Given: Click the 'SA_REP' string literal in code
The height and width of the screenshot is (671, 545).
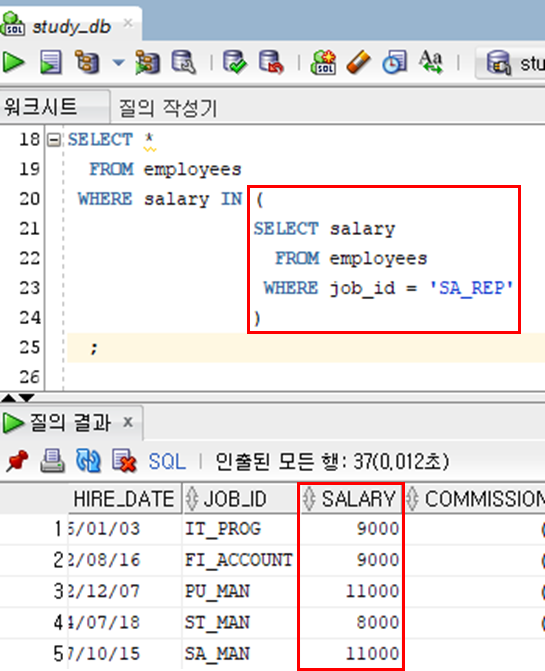Looking at the screenshot, I should [x=471, y=288].
